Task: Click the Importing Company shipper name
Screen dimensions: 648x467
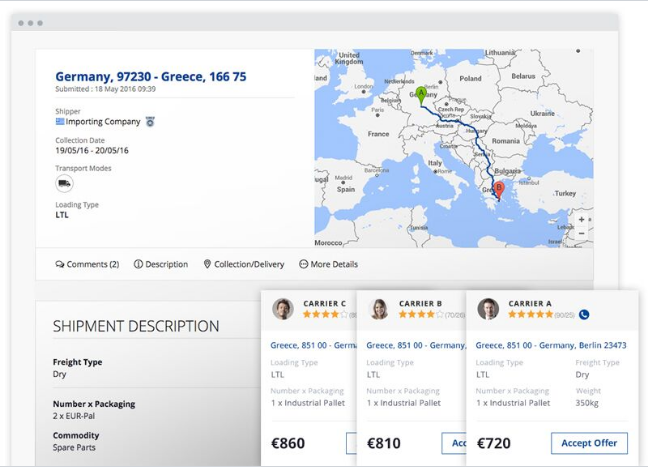Action: (103, 122)
